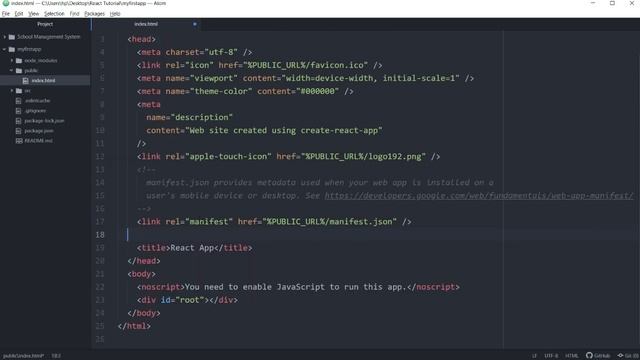Click the HTML grammar selector

click(x=571, y=356)
